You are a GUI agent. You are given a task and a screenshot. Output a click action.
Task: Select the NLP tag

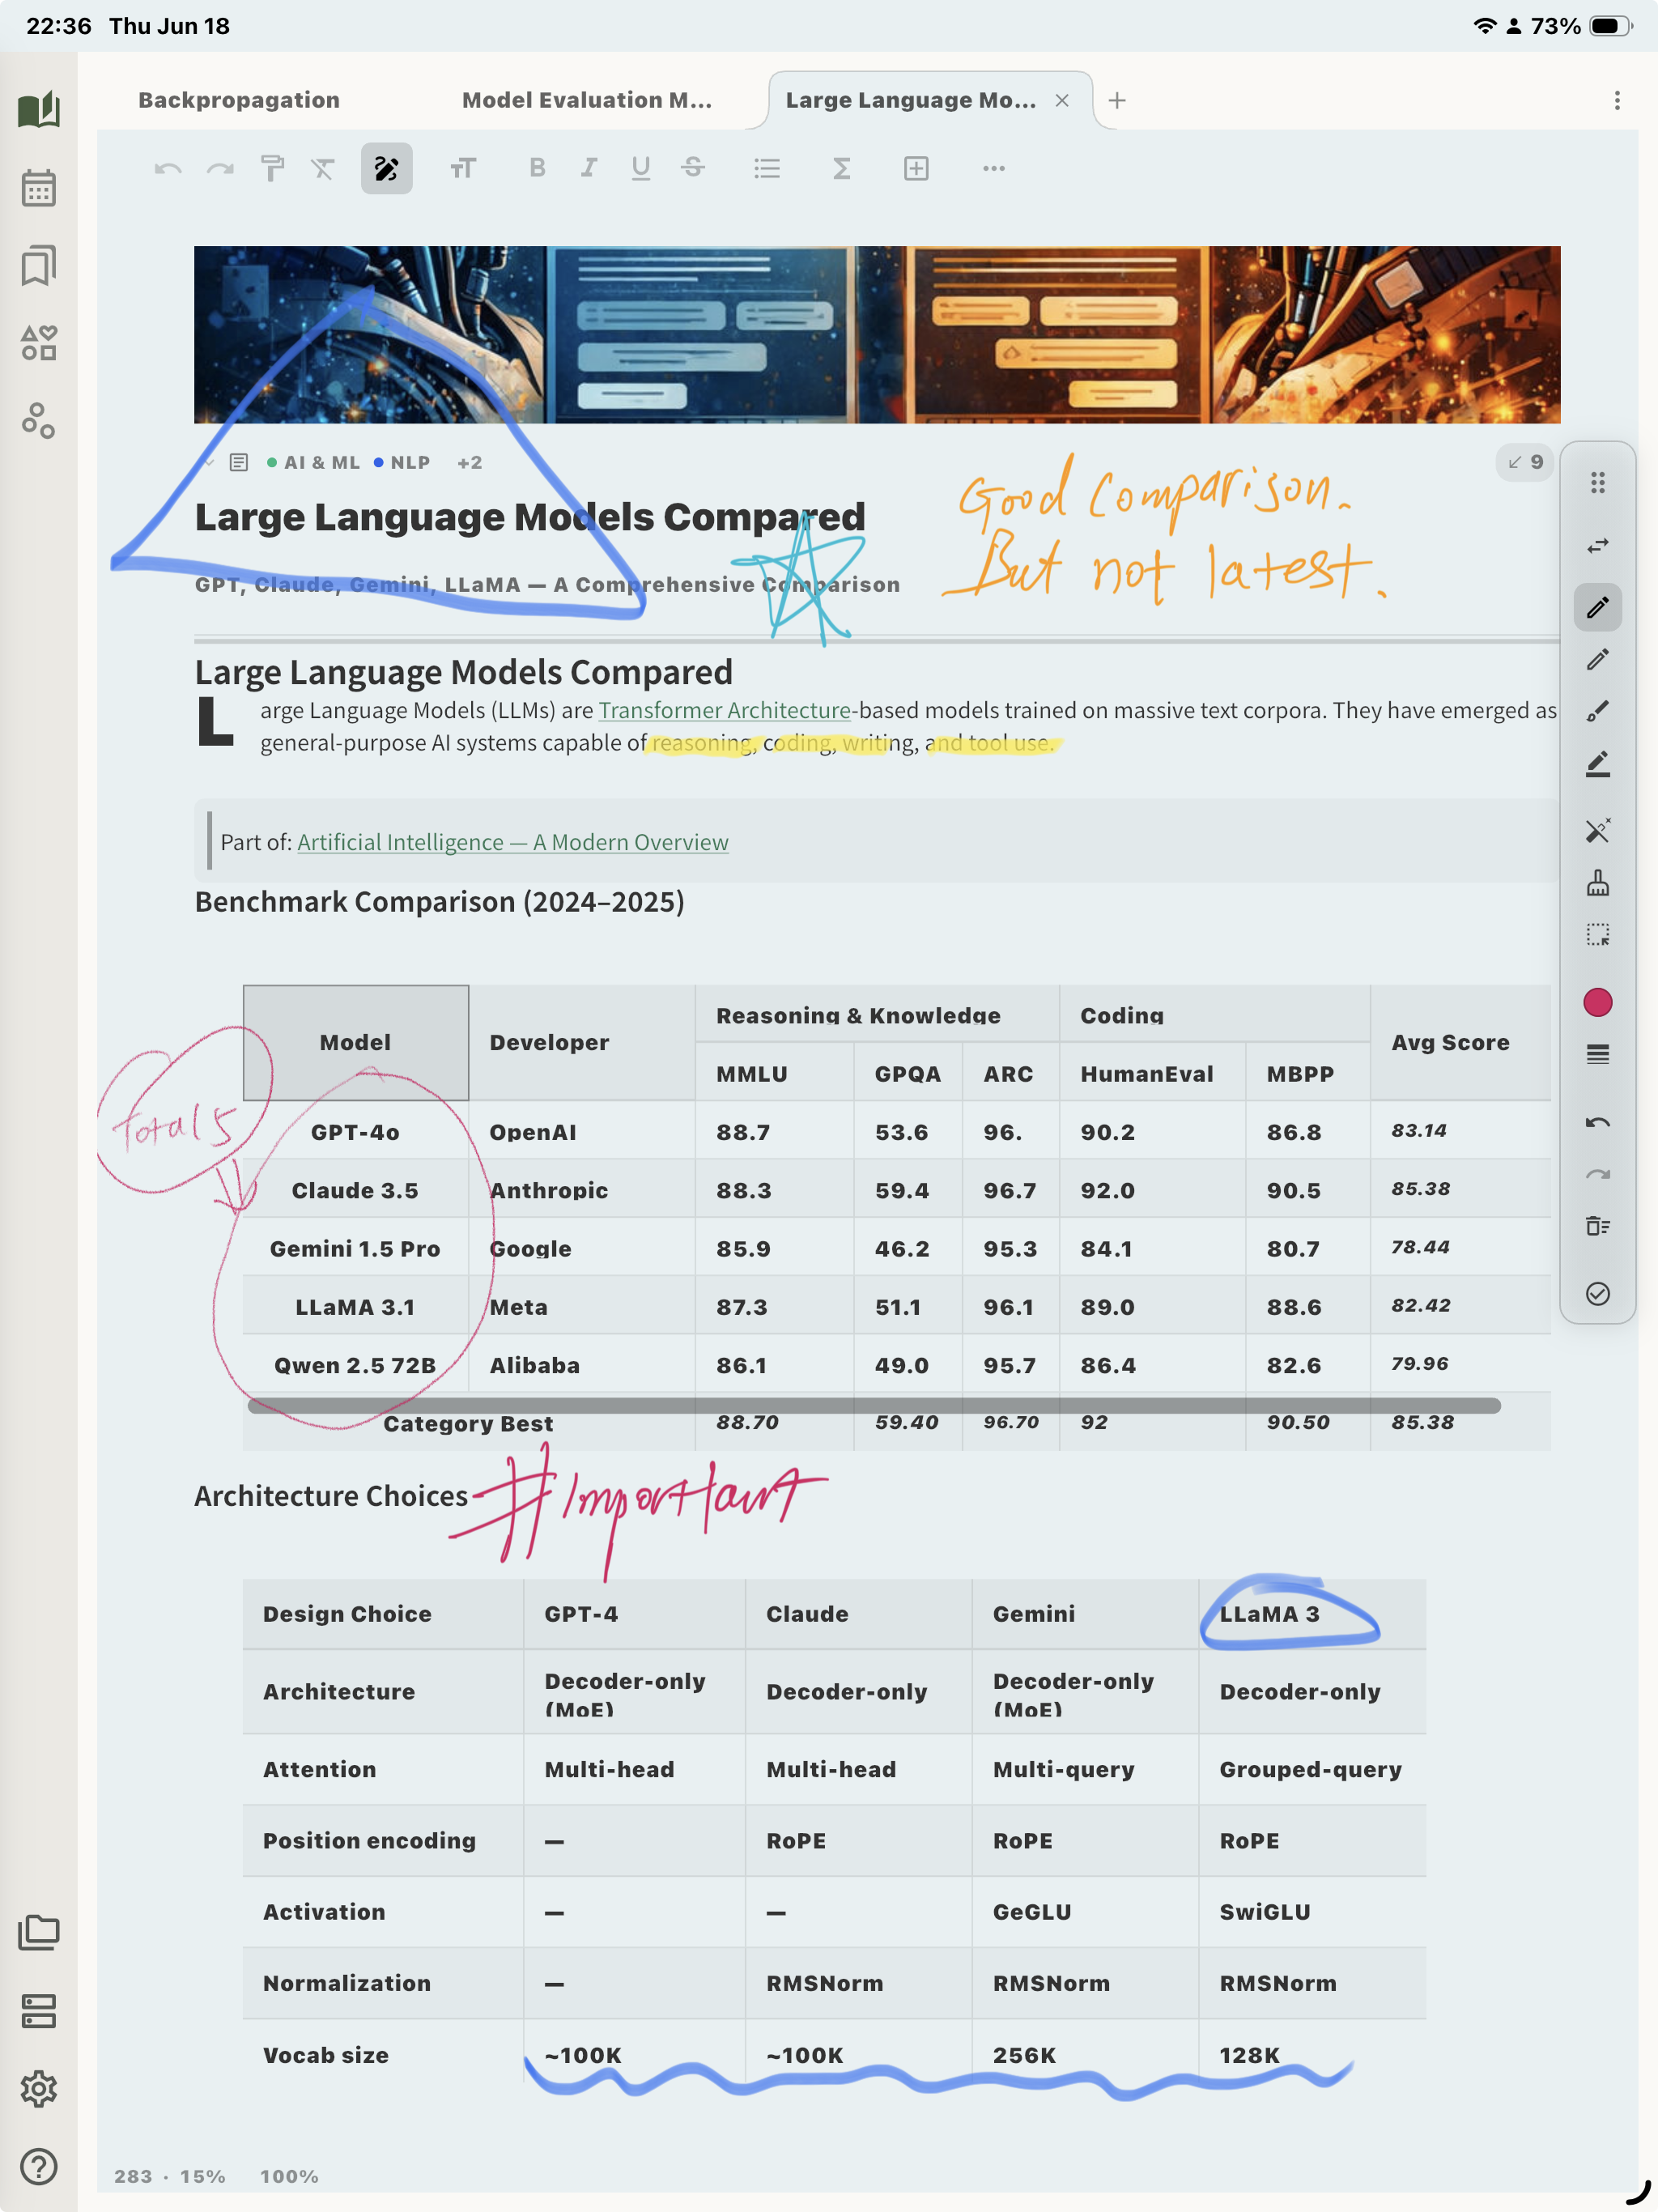pos(402,462)
